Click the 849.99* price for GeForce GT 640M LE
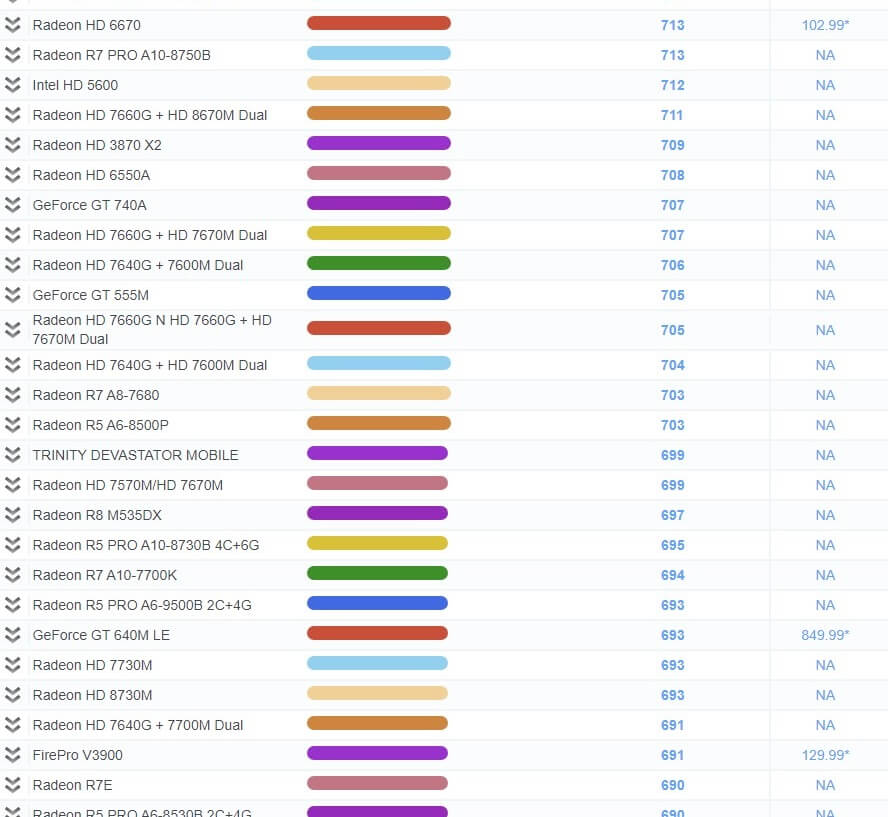 pyautogui.click(x=825, y=635)
